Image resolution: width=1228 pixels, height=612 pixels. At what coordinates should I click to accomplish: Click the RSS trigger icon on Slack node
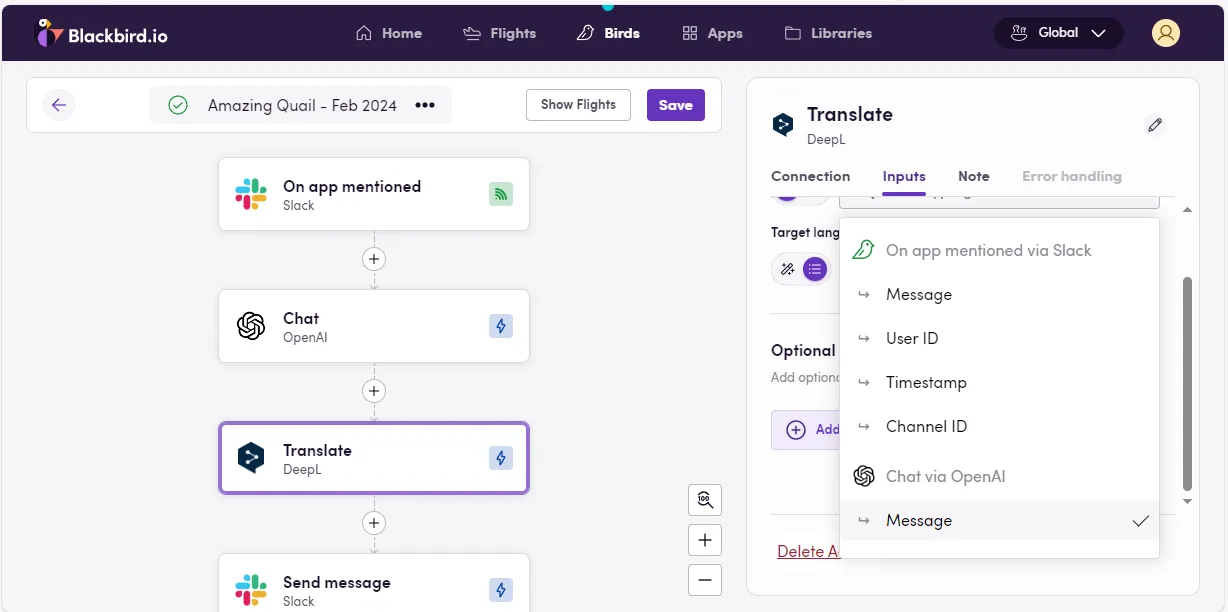tap(500, 194)
